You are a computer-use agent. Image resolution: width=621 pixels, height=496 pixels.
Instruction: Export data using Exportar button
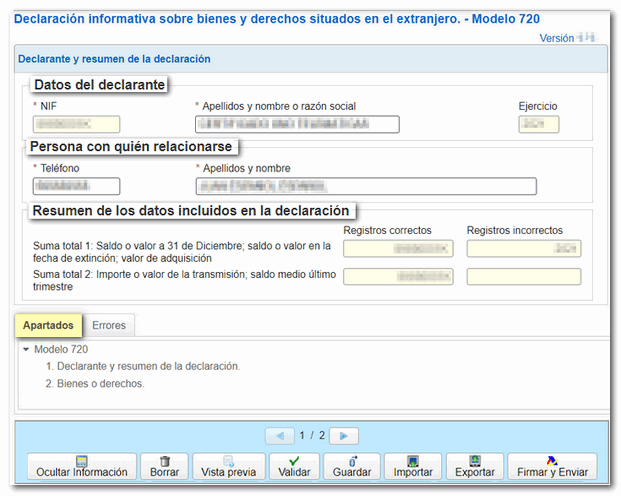474,466
